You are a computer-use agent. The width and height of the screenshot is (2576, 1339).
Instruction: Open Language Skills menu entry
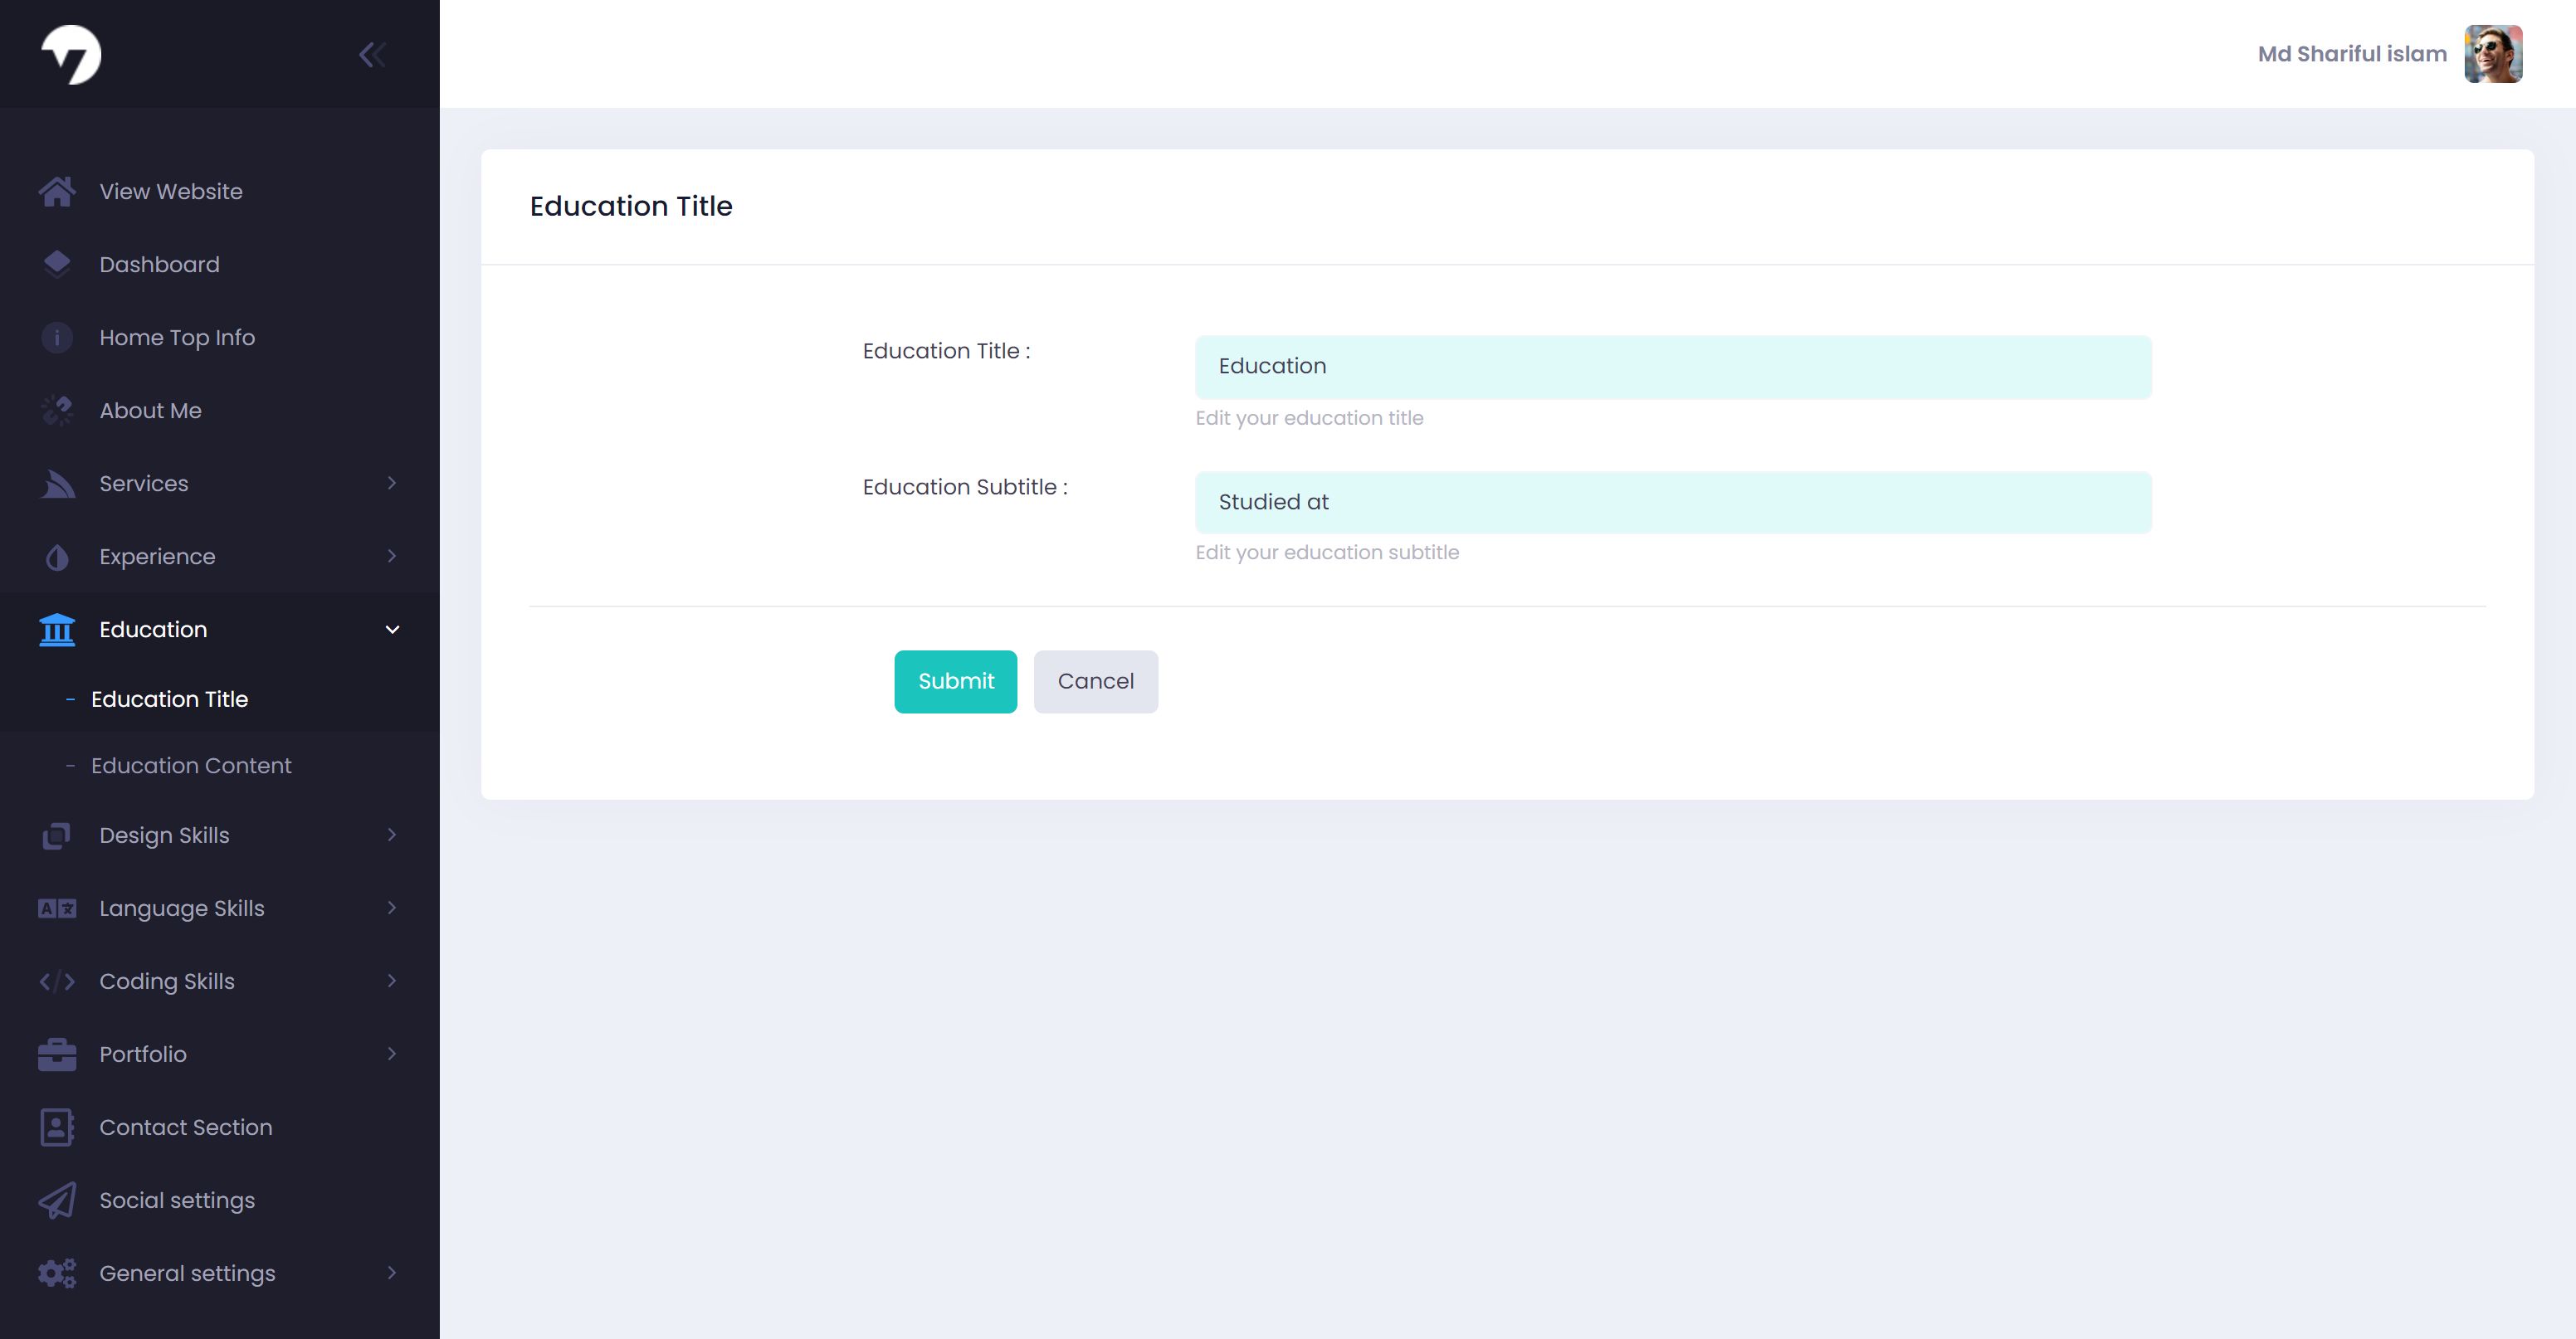point(182,908)
